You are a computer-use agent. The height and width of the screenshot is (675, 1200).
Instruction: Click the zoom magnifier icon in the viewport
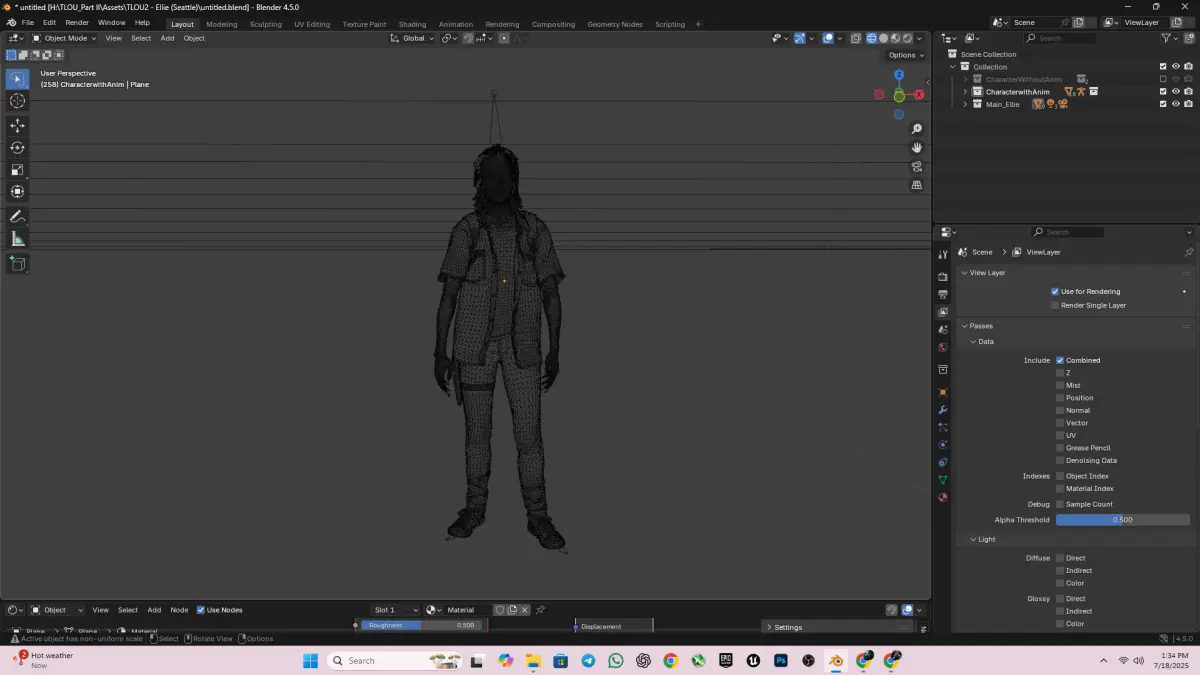[916, 129]
